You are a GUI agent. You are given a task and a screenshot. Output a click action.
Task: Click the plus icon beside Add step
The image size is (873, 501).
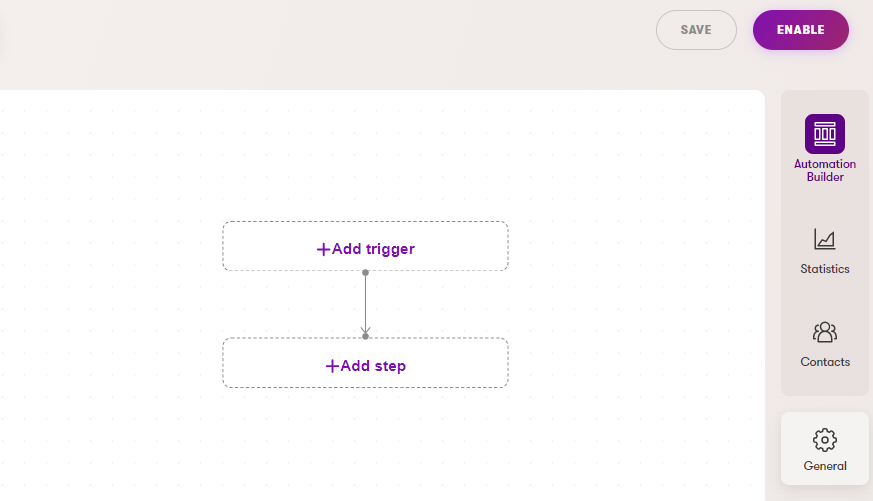pos(332,366)
